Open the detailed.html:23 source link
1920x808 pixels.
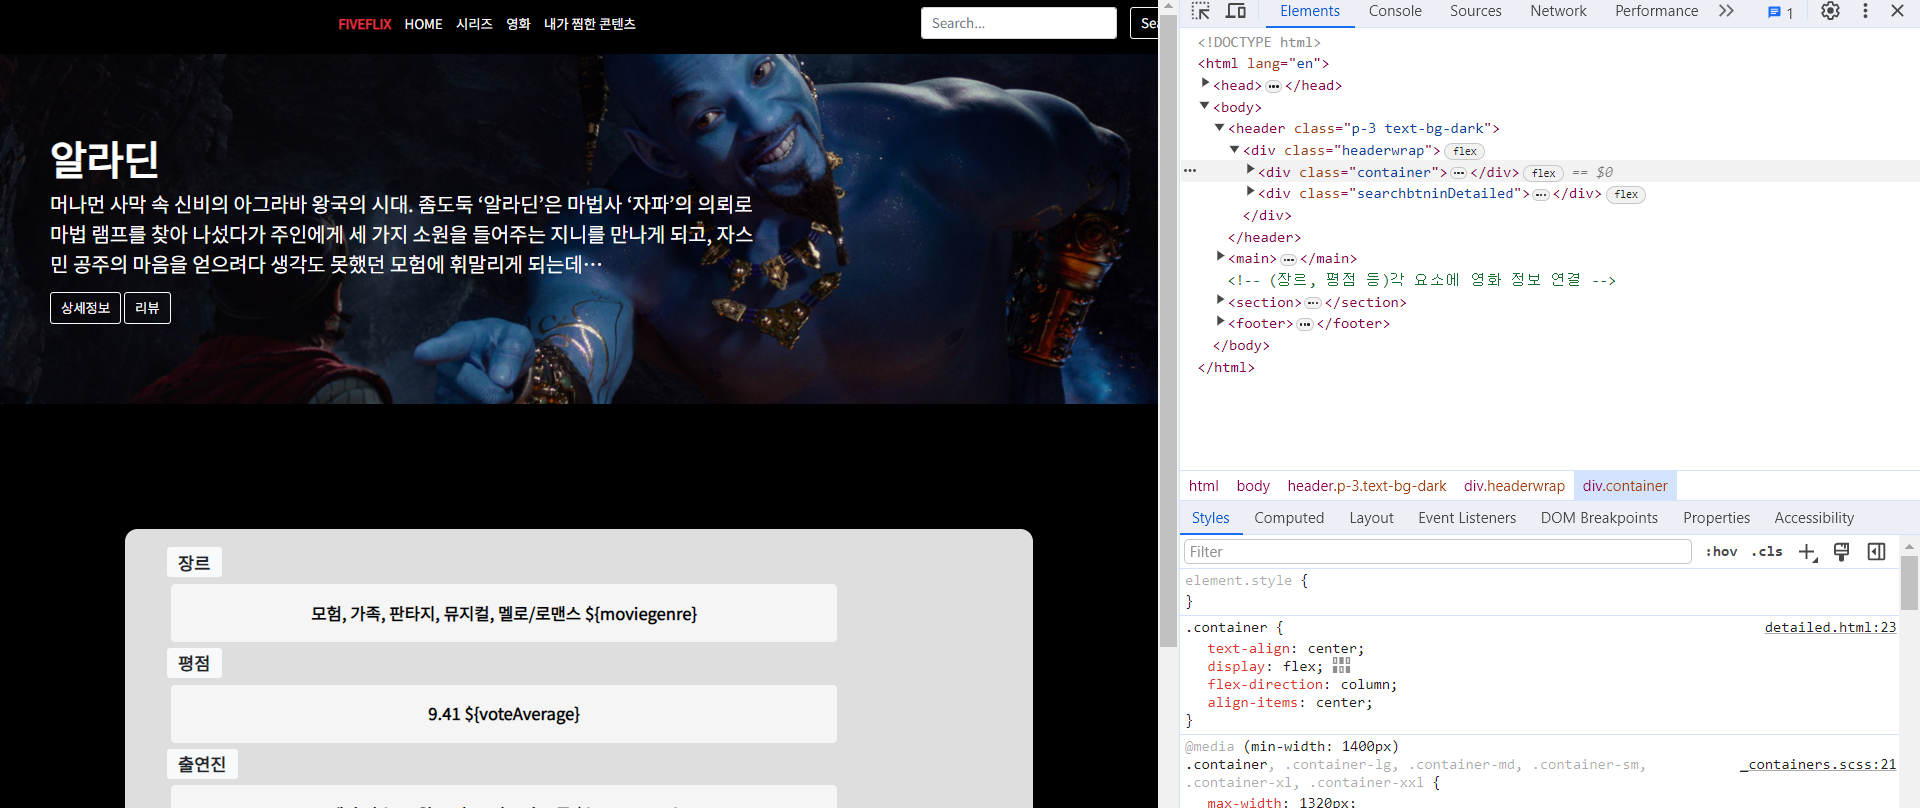tap(1830, 628)
